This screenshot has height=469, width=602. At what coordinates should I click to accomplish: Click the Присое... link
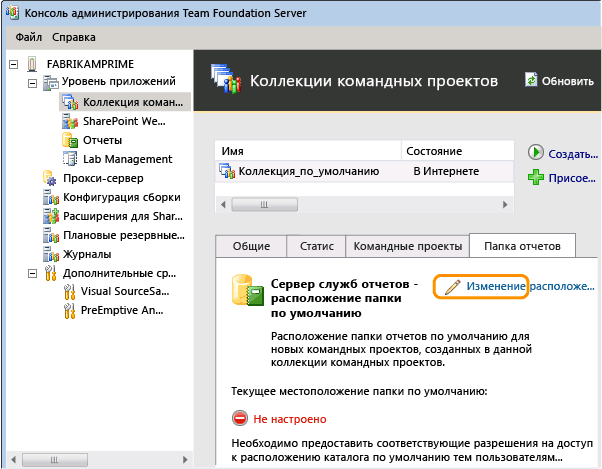(572, 178)
